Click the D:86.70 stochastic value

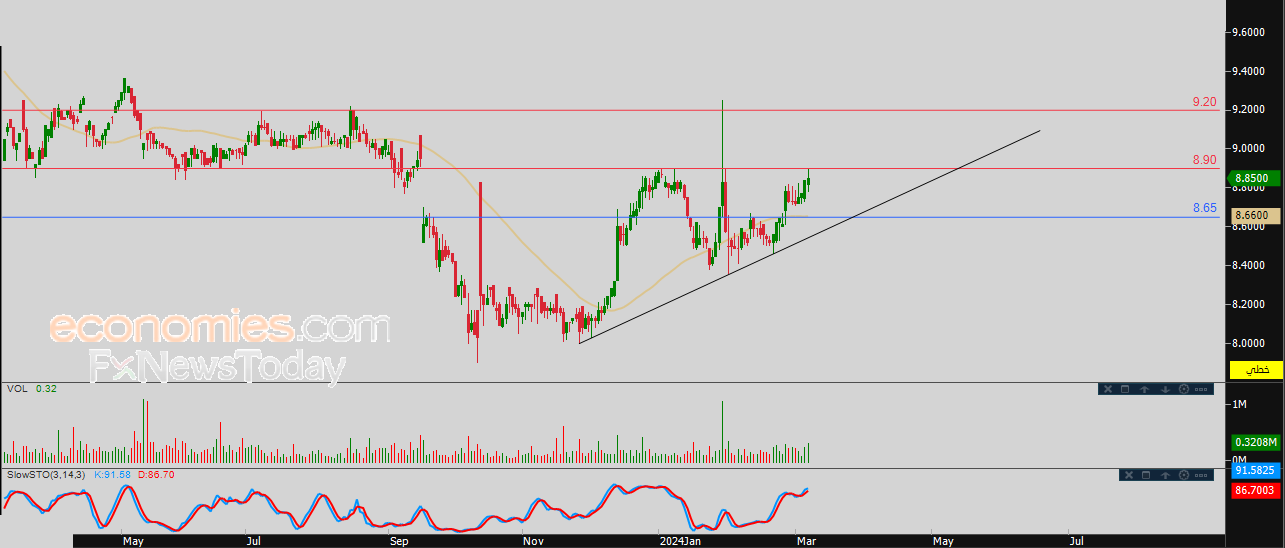(x=157, y=474)
